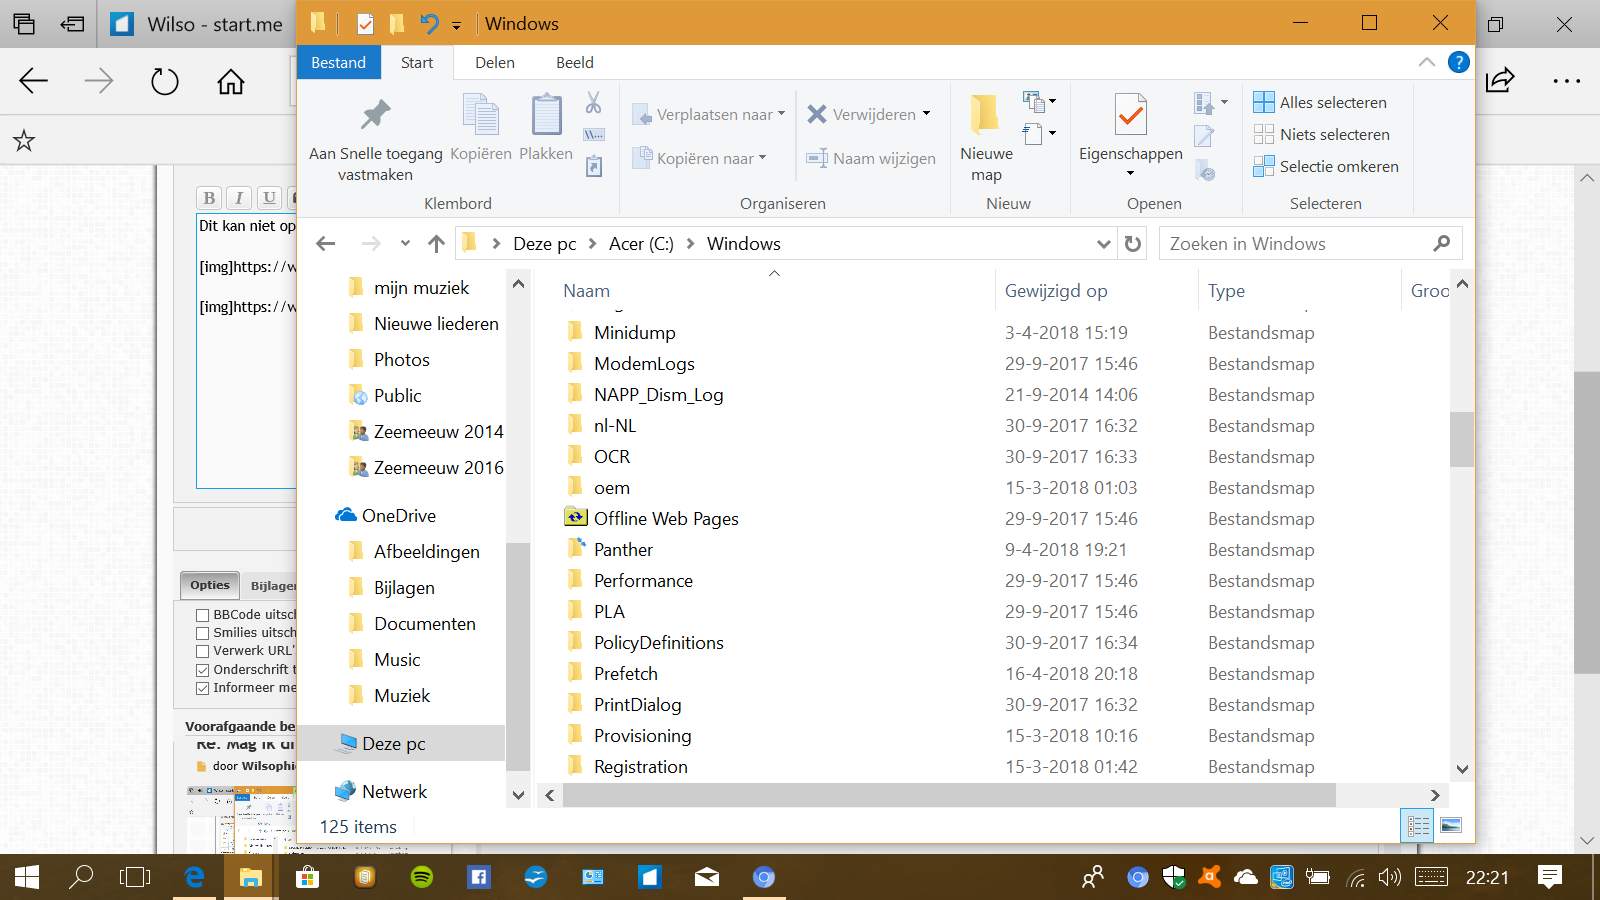
Task: Click the scissors cut icon
Action: pyautogui.click(x=594, y=103)
